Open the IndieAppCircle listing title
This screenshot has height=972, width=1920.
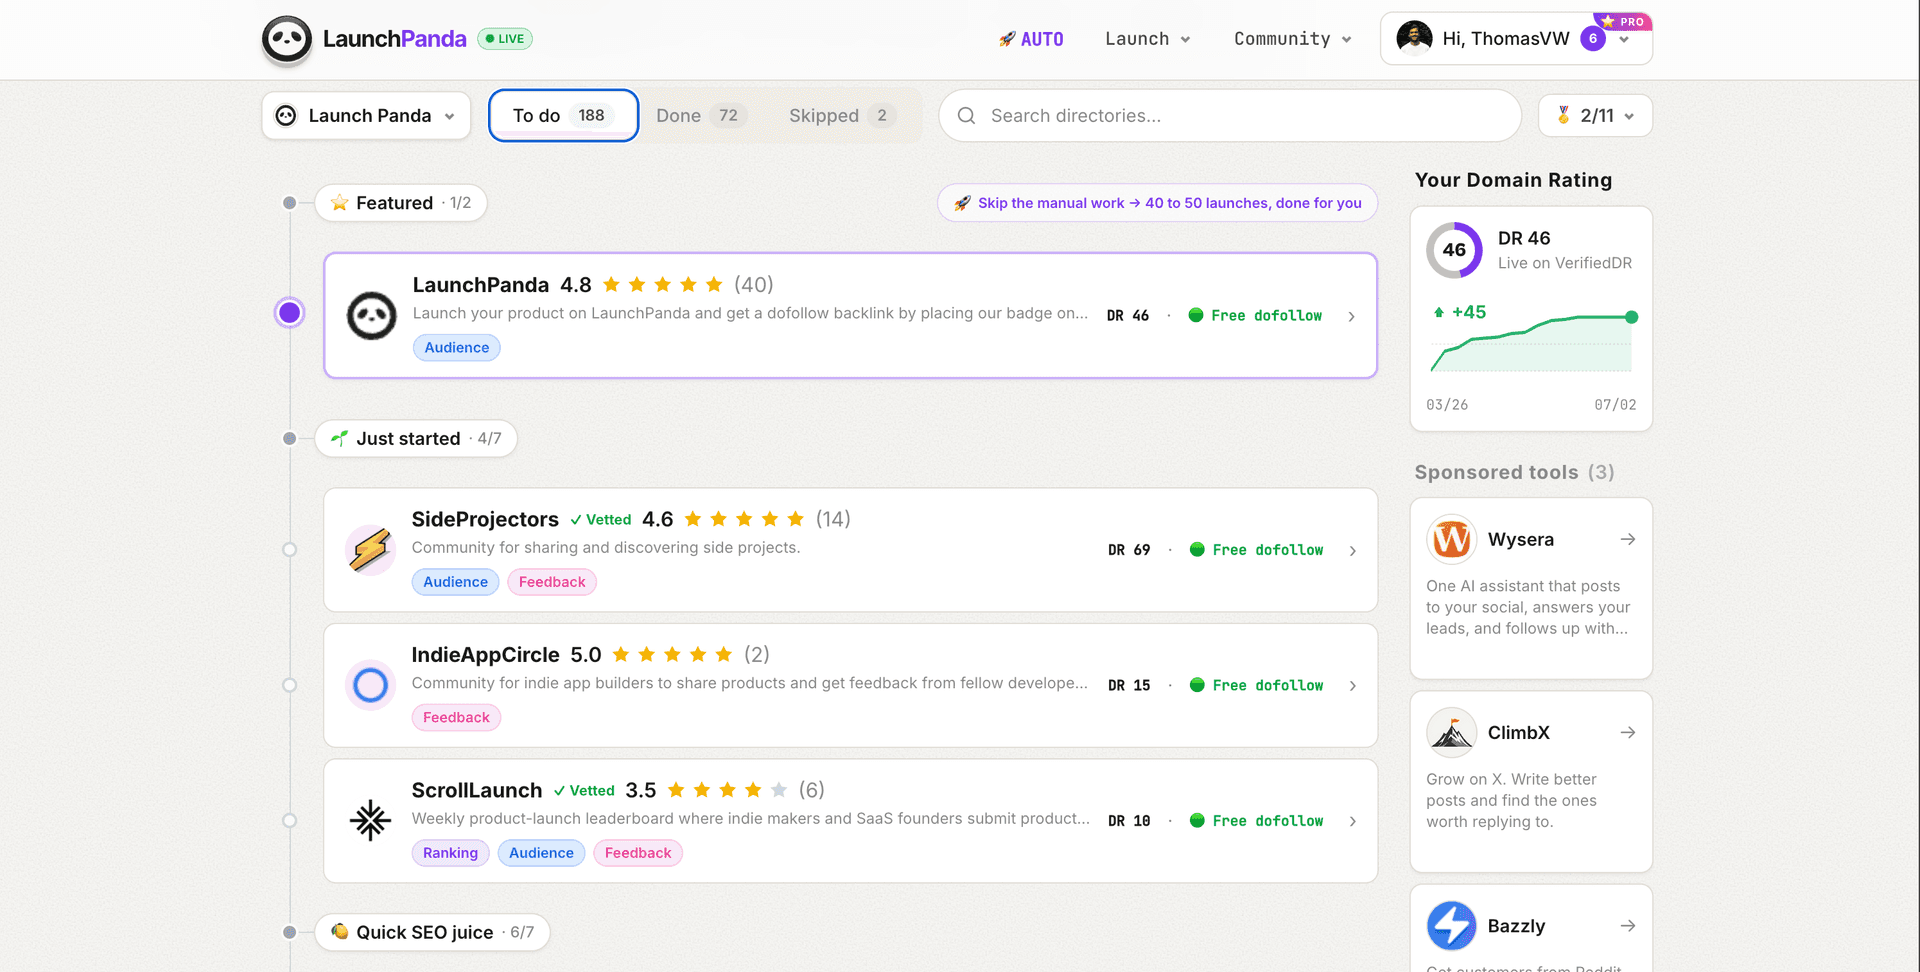[x=486, y=655]
